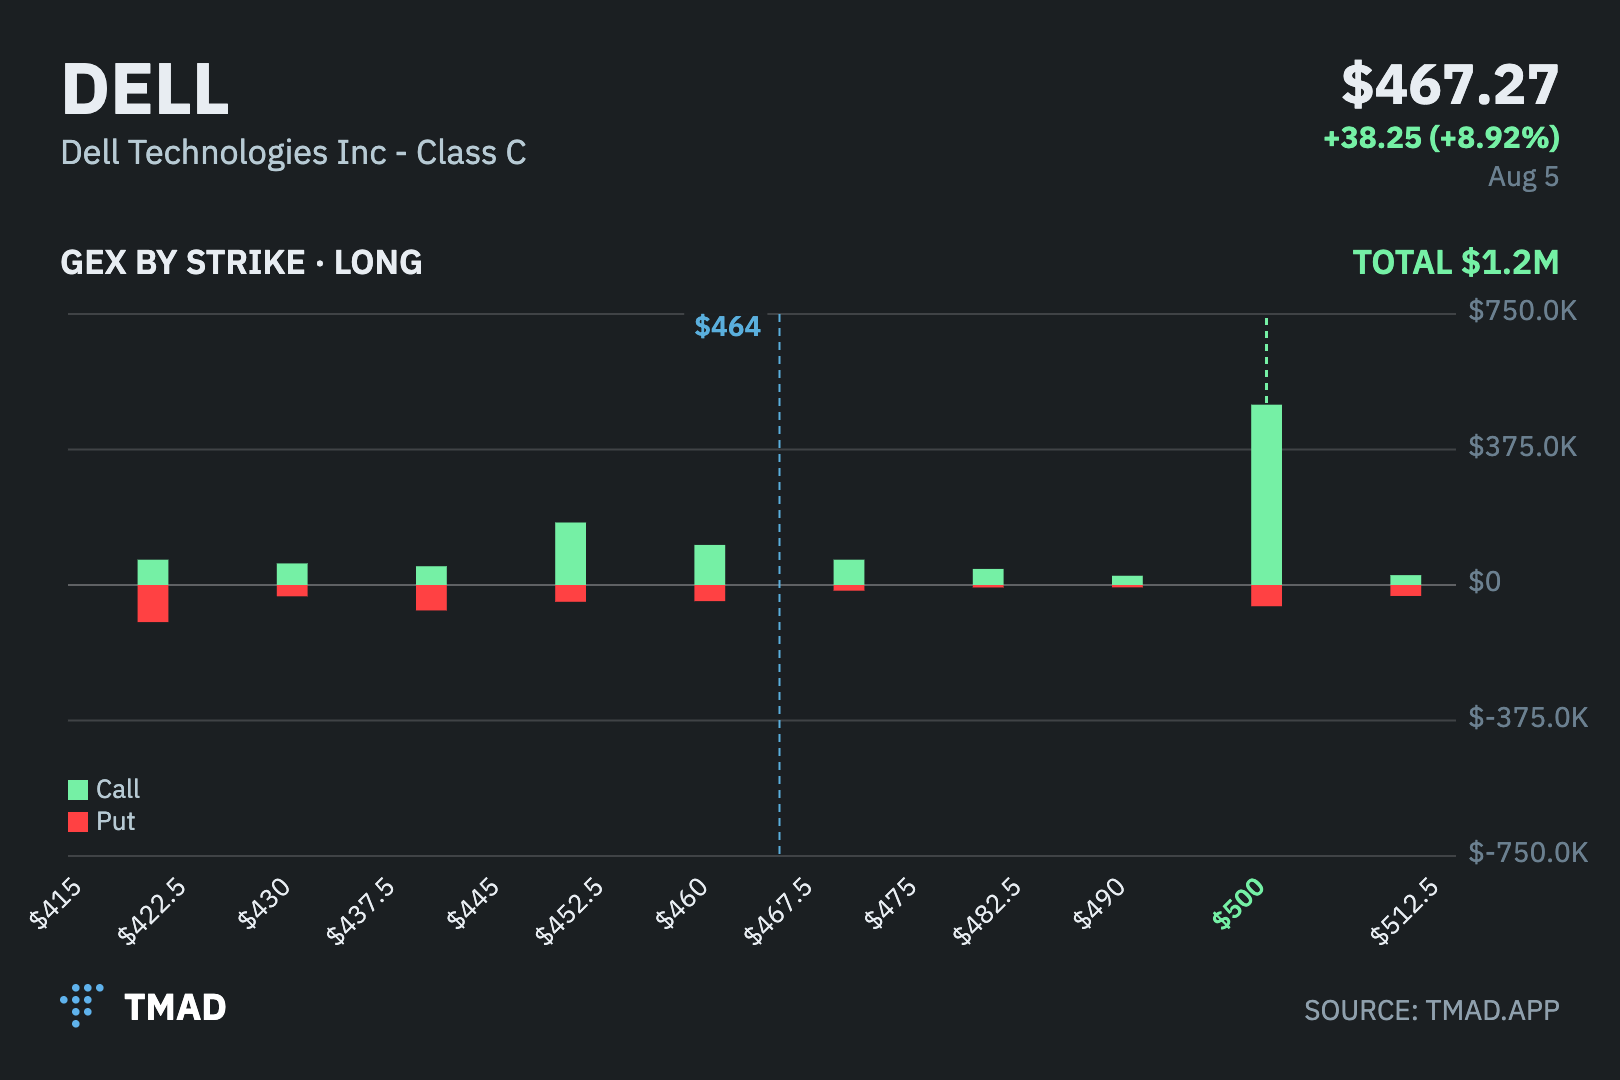Click the TMAD dotted logo icon
The height and width of the screenshot is (1080, 1620).
point(82,1006)
